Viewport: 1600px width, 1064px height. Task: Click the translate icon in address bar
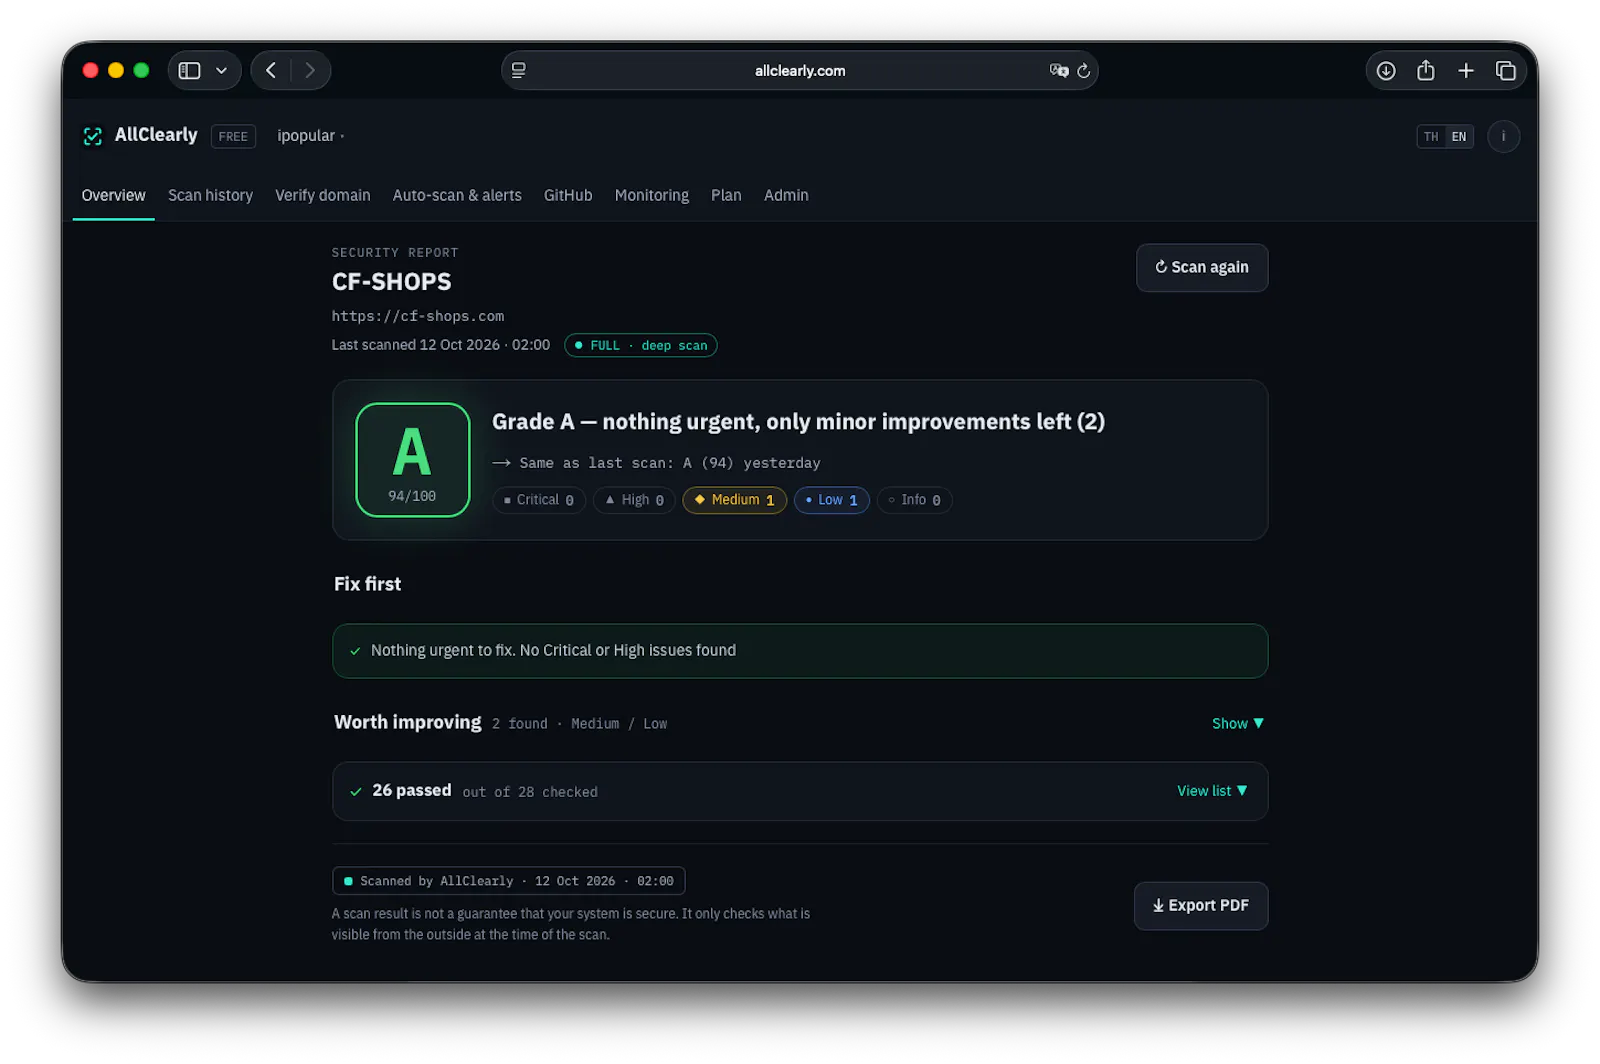coord(1058,71)
